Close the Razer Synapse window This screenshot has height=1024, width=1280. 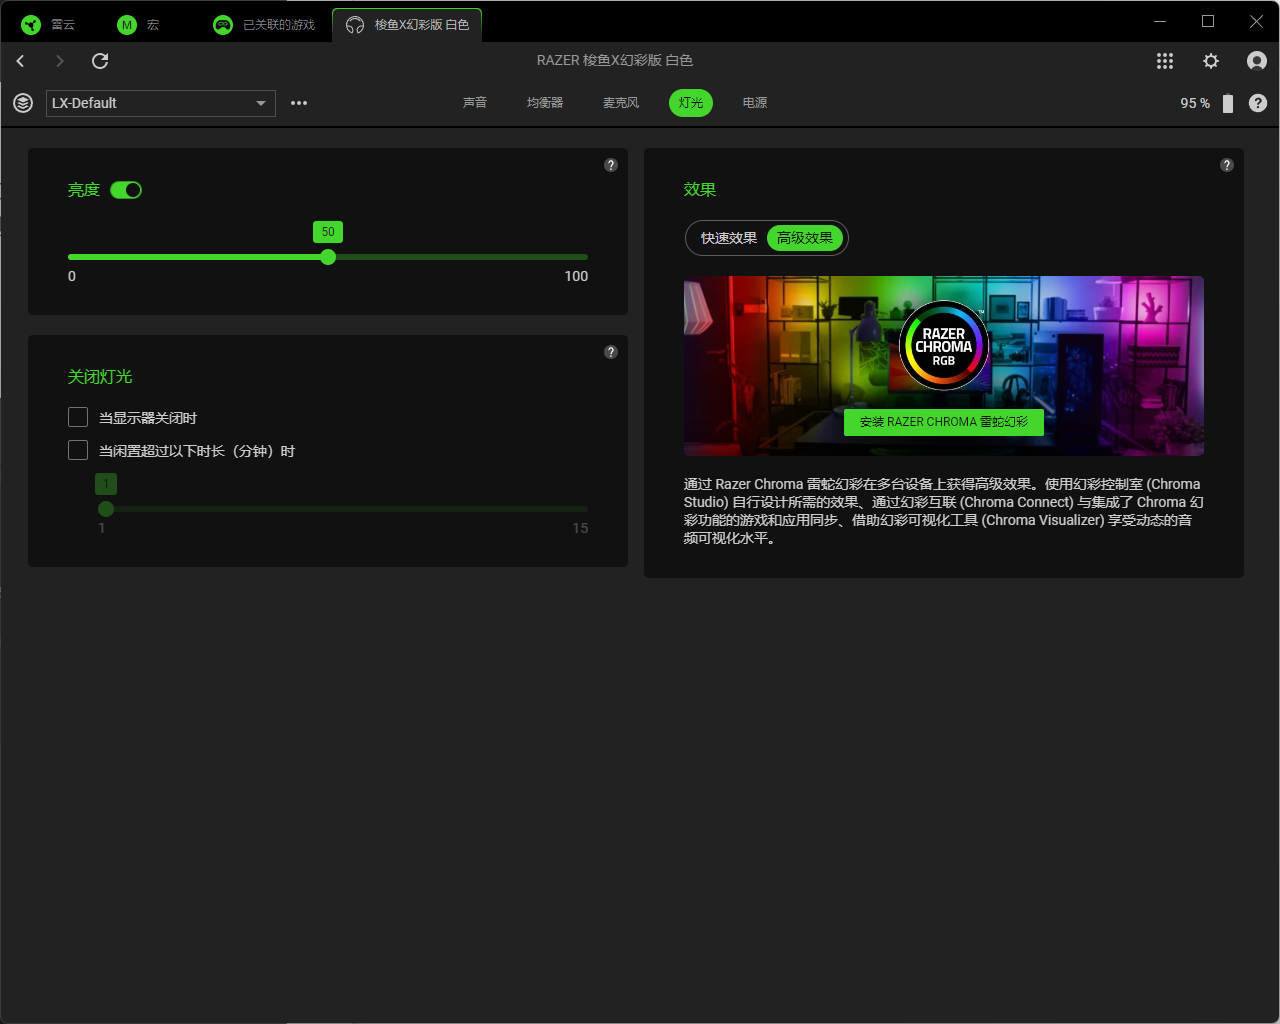click(1256, 21)
